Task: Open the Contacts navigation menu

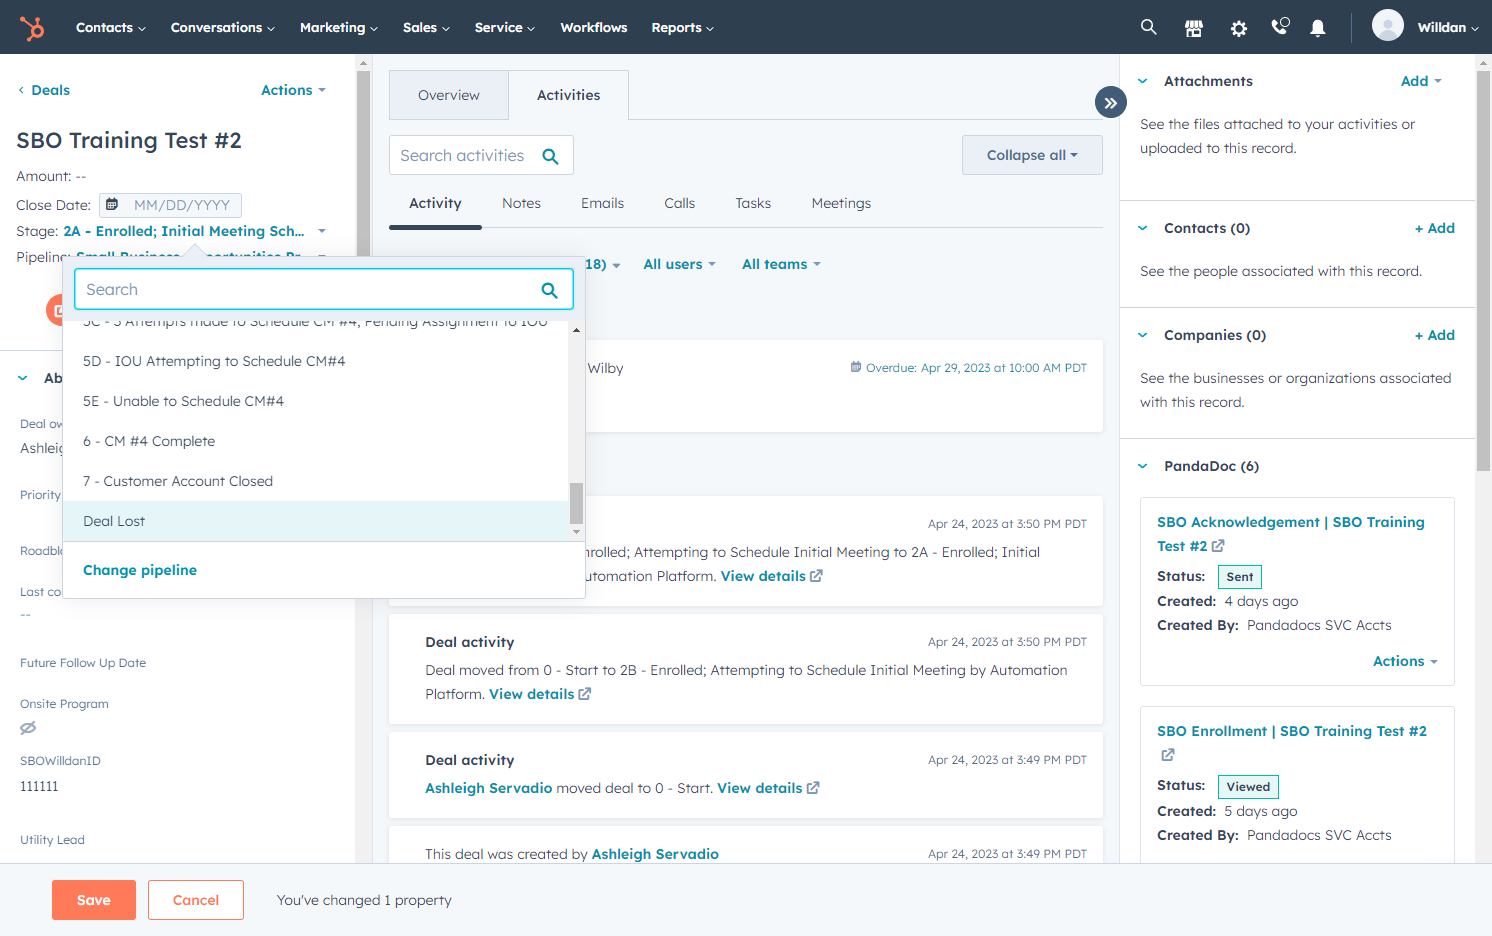Action: coord(110,28)
